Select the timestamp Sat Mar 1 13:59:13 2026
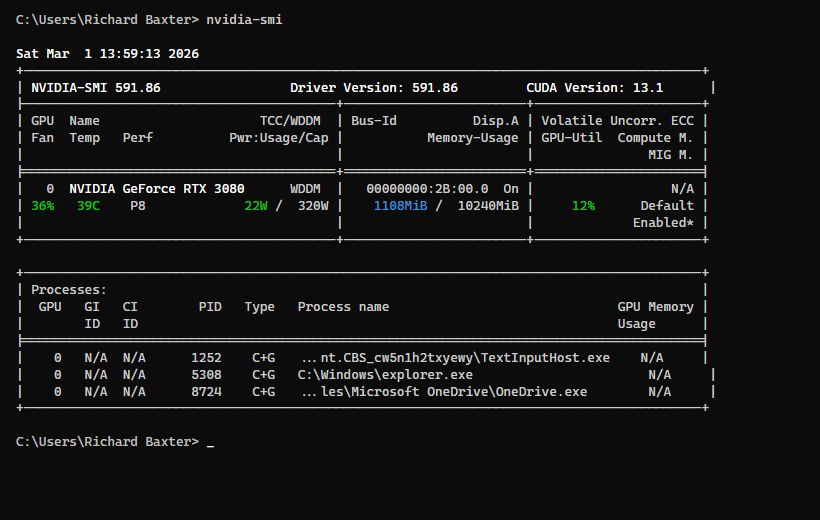The width and height of the screenshot is (820, 520). click(x=107, y=54)
